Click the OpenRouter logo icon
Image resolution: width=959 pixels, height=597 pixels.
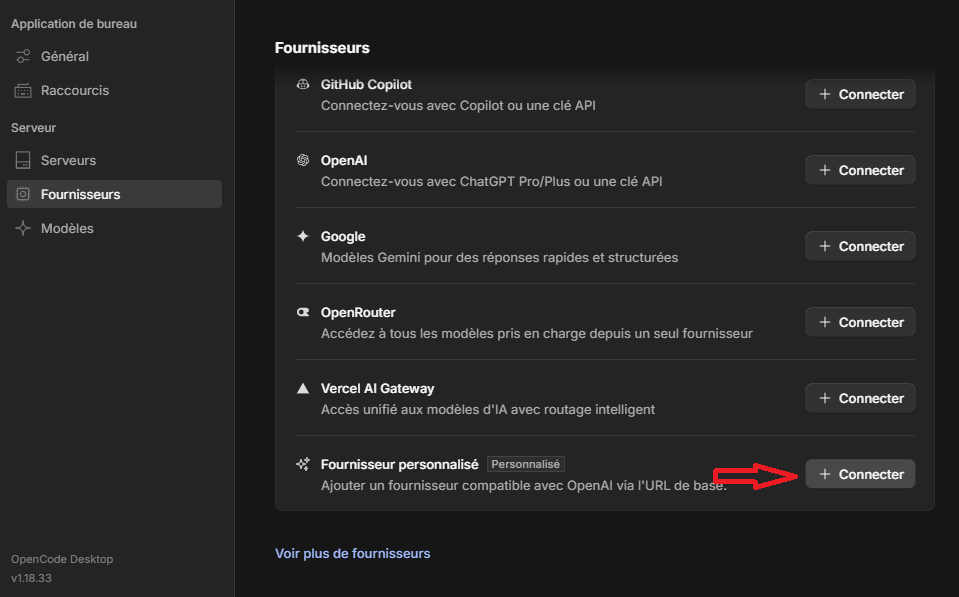pyautogui.click(x=303, y=312)
